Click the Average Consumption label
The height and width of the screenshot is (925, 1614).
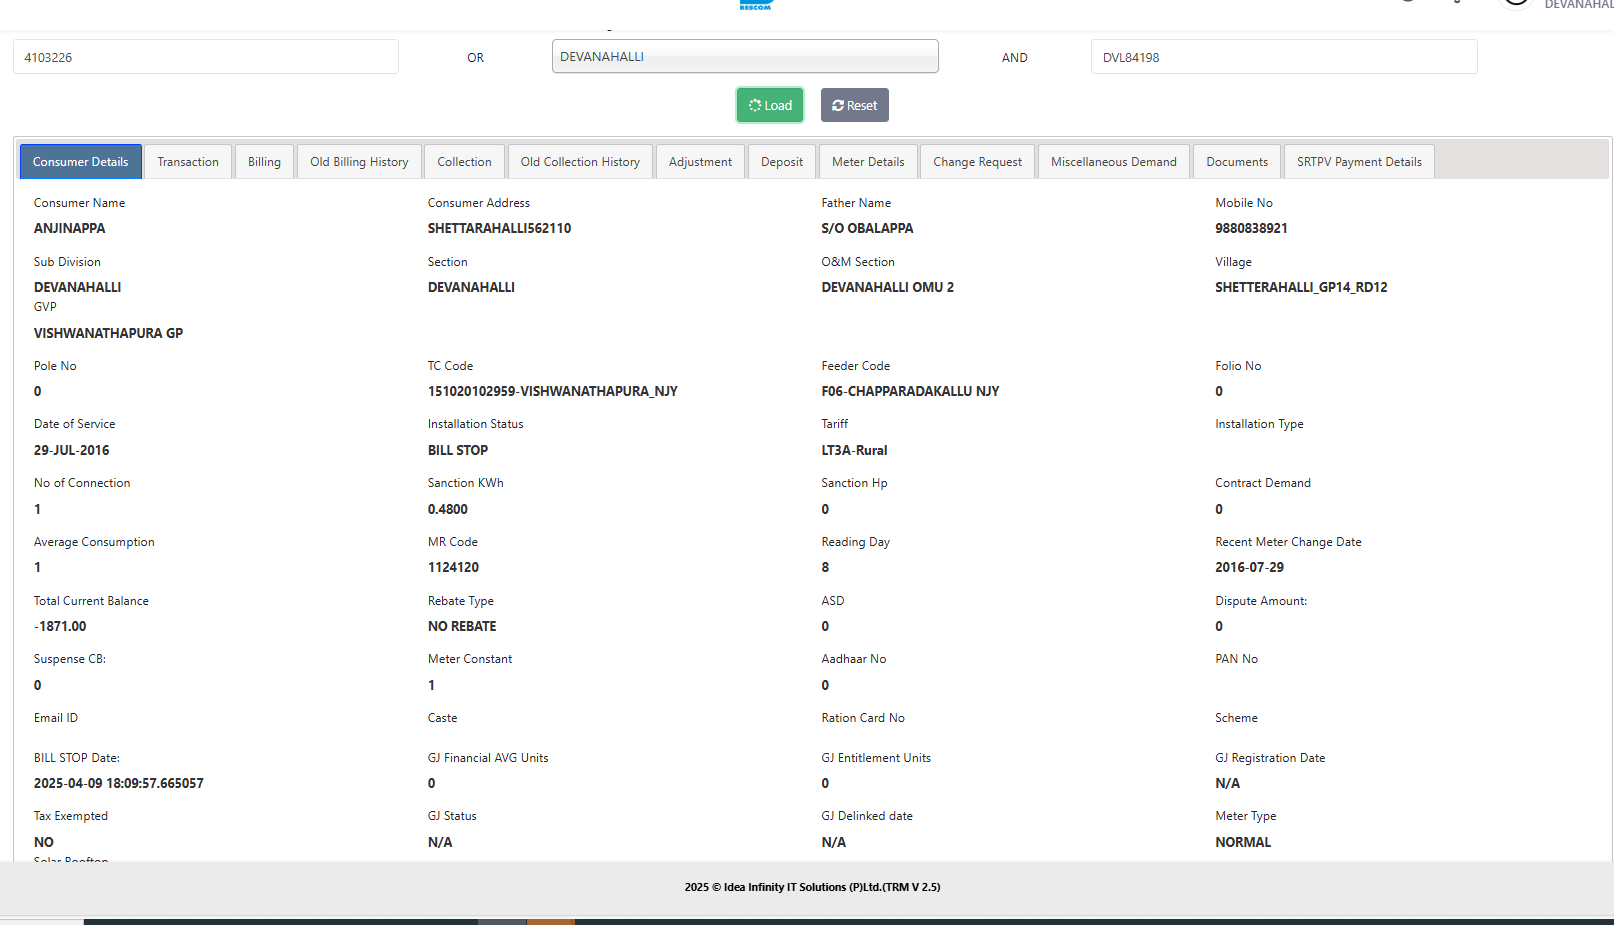coord(94,542)
